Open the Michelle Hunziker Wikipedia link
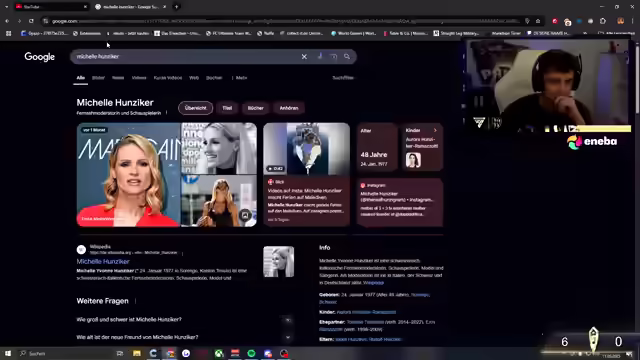 (x=103, y=261)
